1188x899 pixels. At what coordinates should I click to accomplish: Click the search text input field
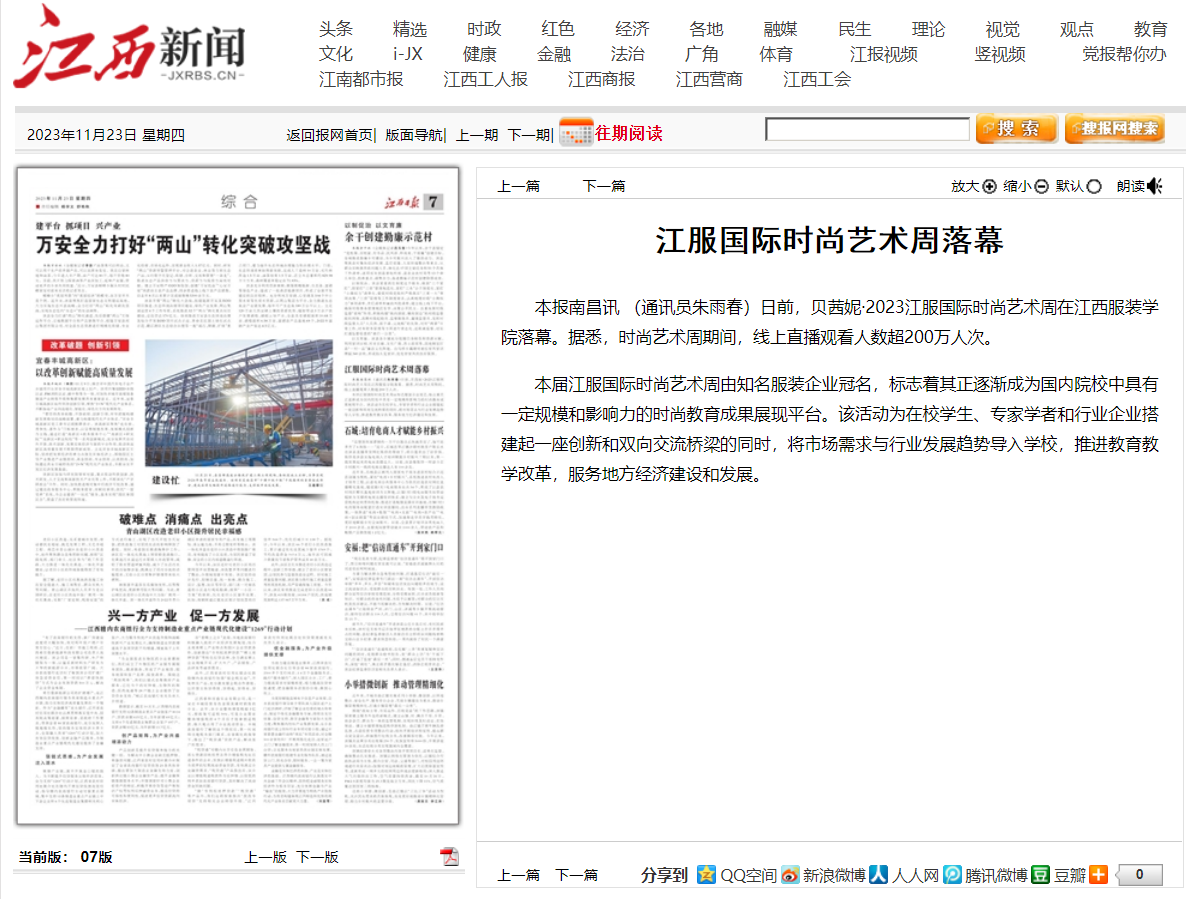[867, 129]
